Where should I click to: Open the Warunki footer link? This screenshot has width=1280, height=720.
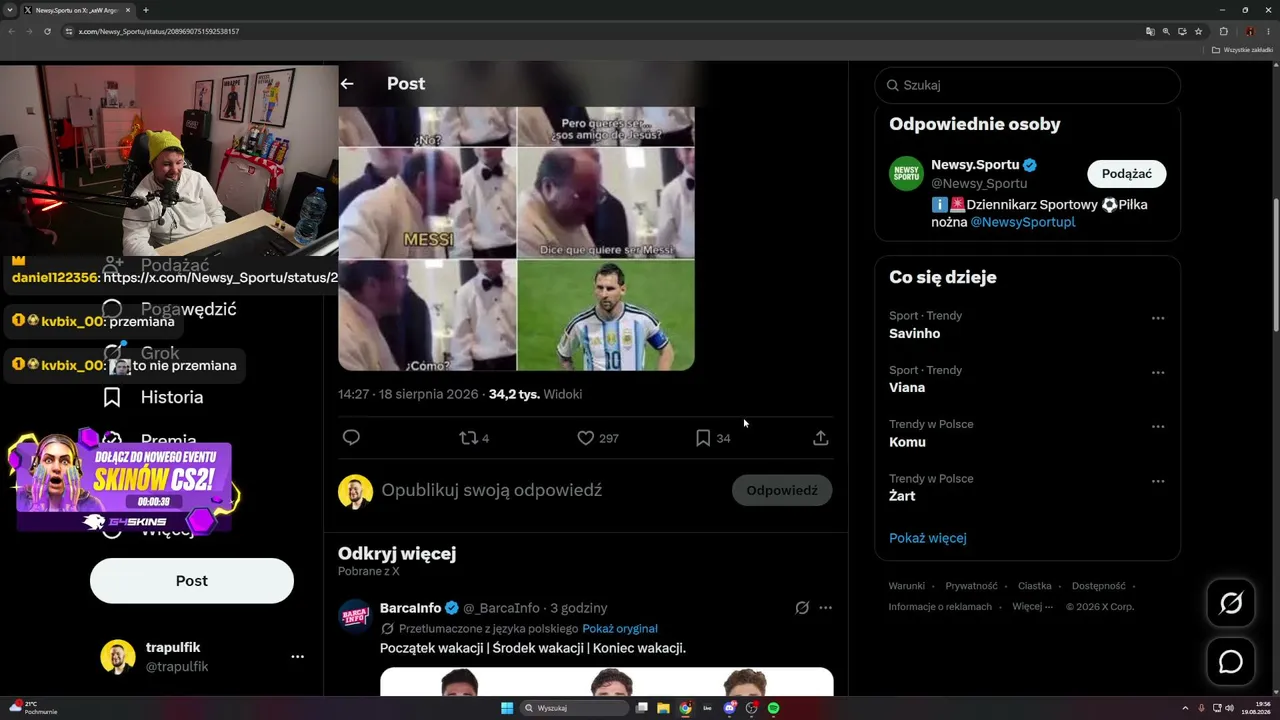coord(907,586)
